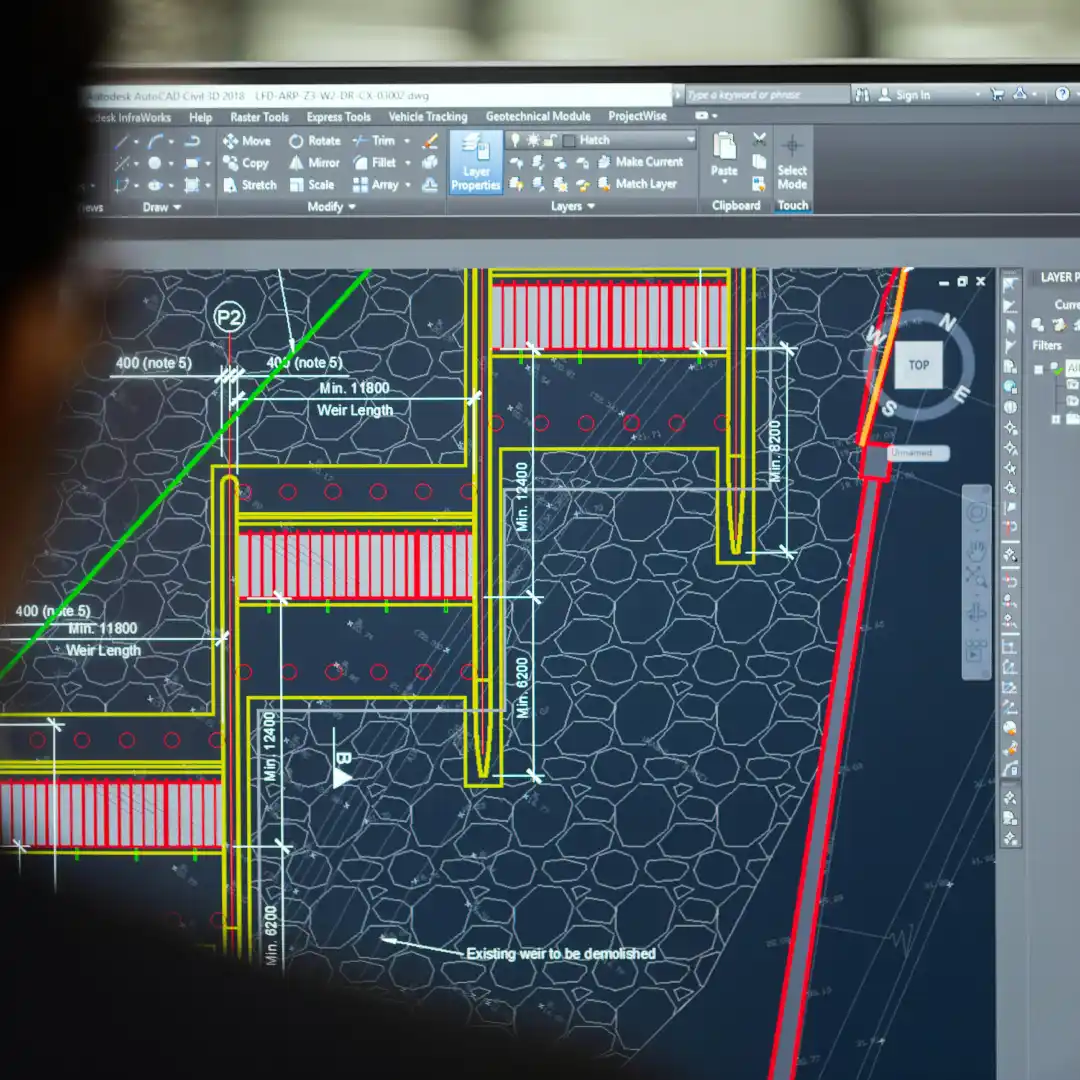1080x1080 pixels.
Task: Toggle the Hatch layer lightbulb on/off
Action: (x=515, y=140)
